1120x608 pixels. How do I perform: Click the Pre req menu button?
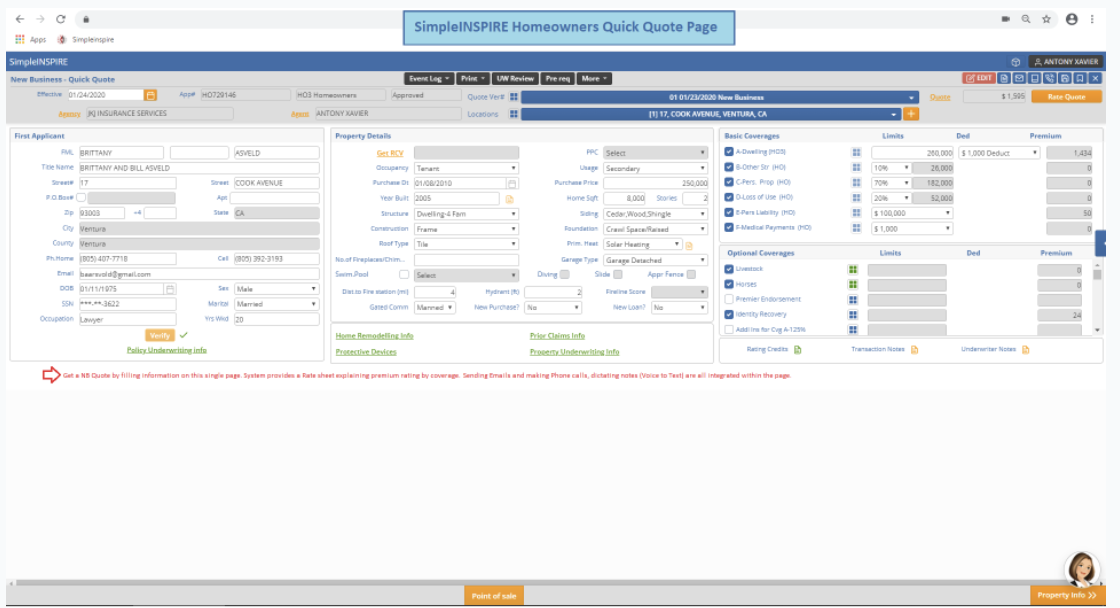coord(557,79)
